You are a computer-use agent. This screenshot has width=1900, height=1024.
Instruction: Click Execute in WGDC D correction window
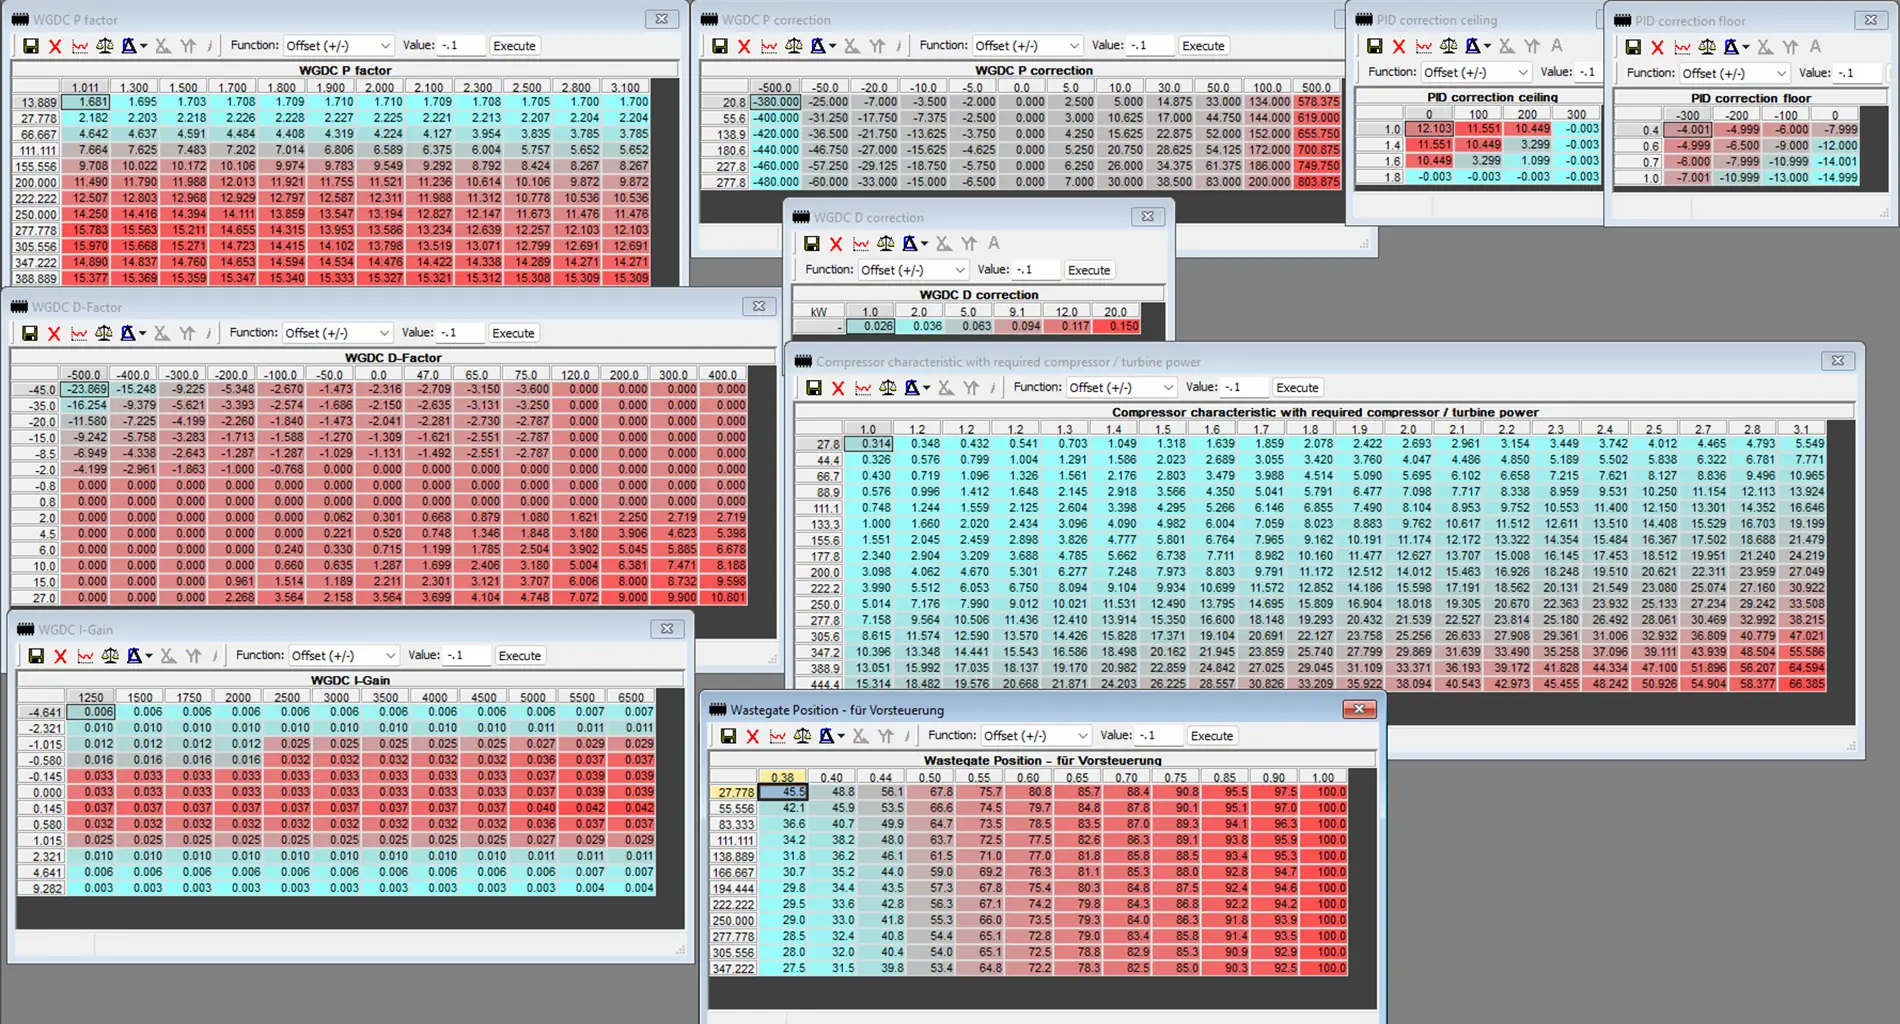[1089, 270]
